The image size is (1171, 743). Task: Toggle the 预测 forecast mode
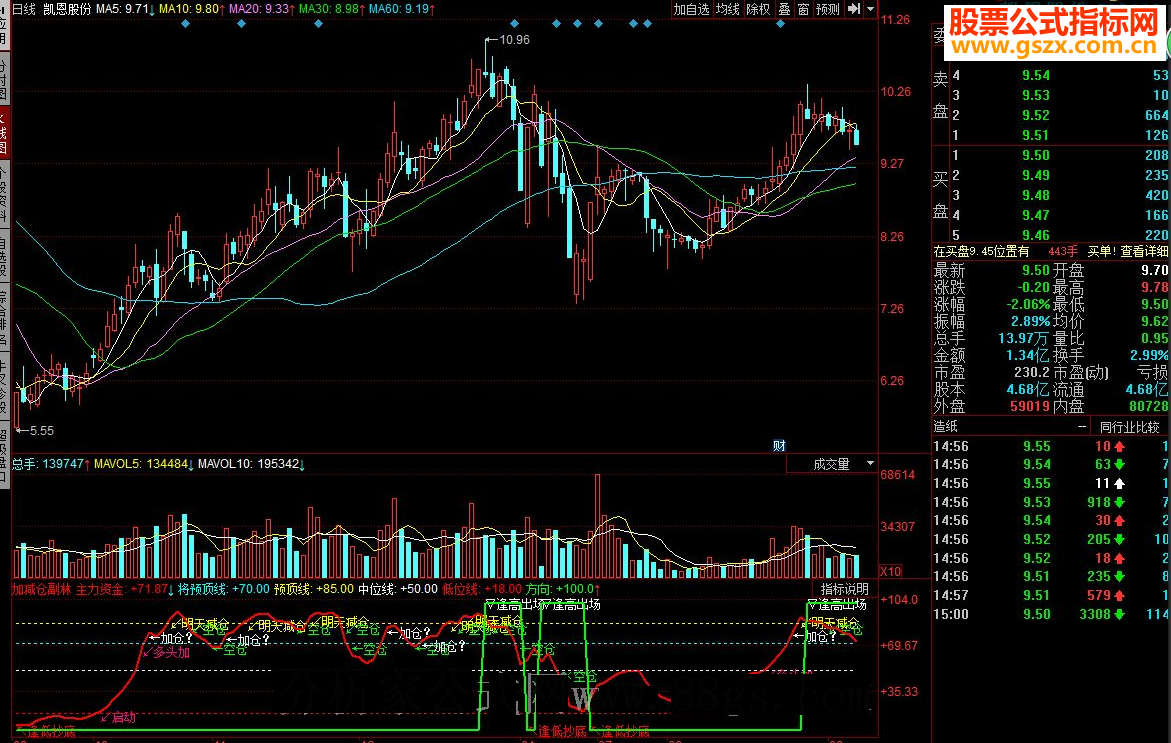point(828,9)
